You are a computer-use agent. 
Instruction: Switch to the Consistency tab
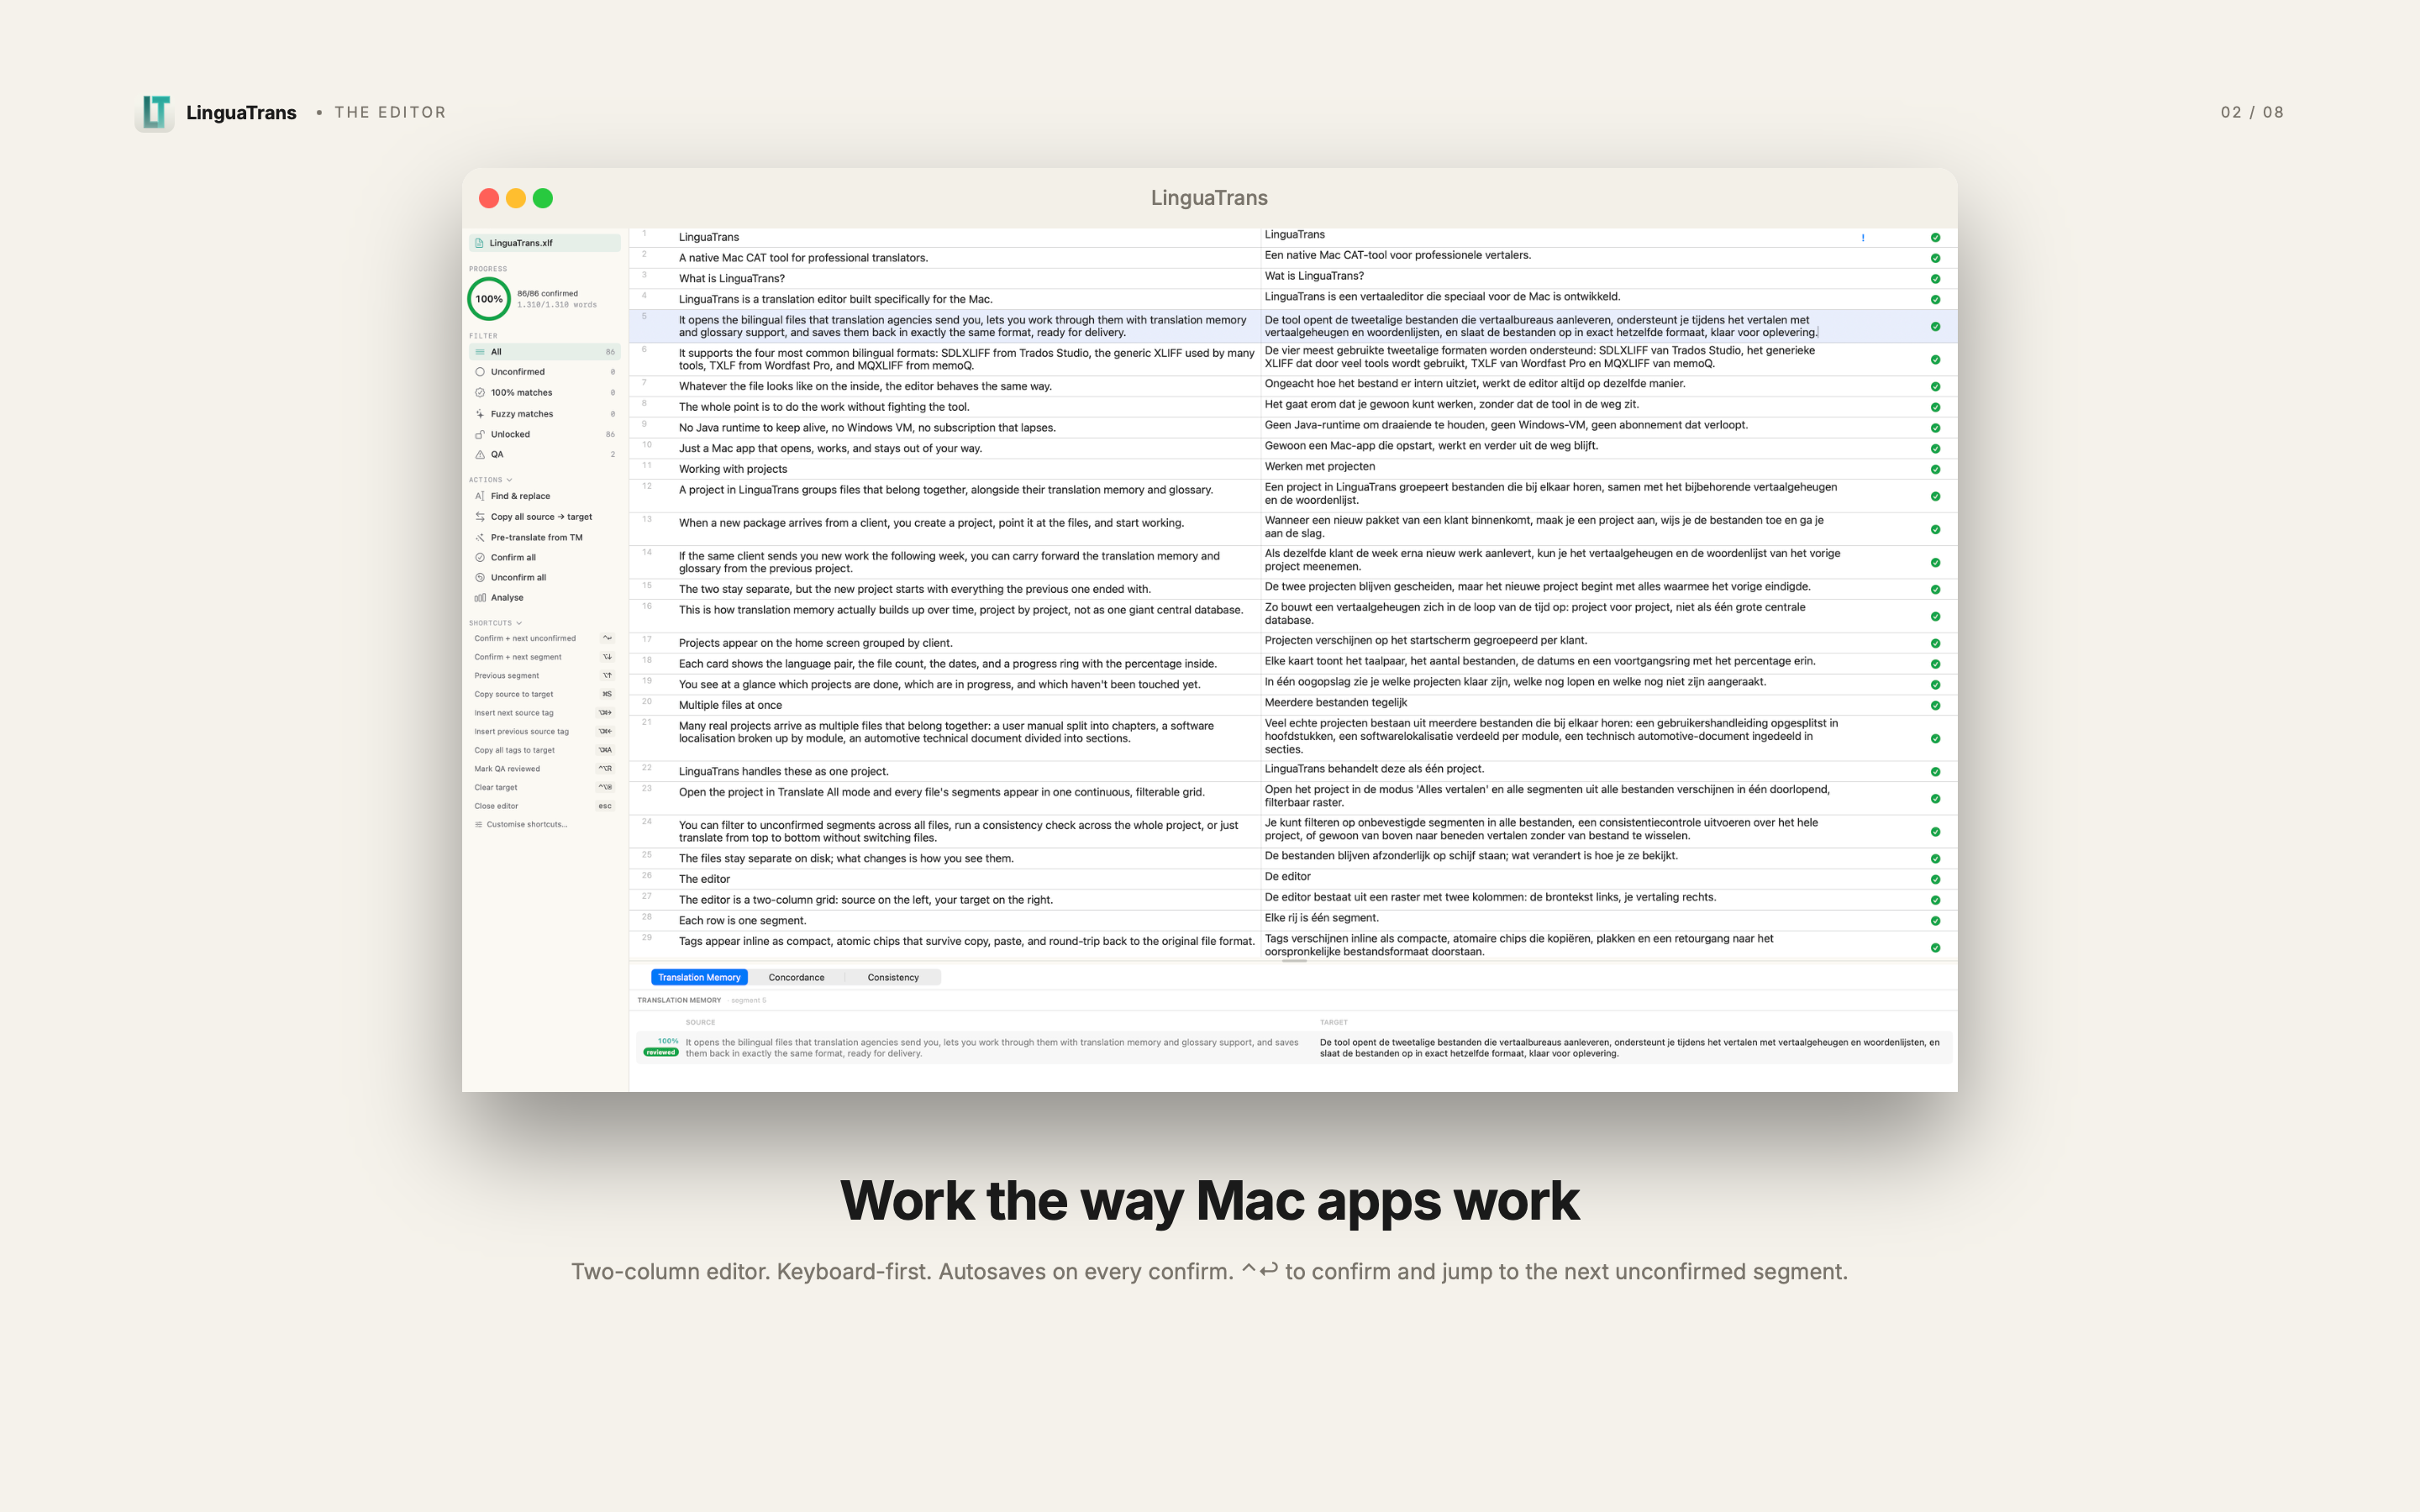893,978
